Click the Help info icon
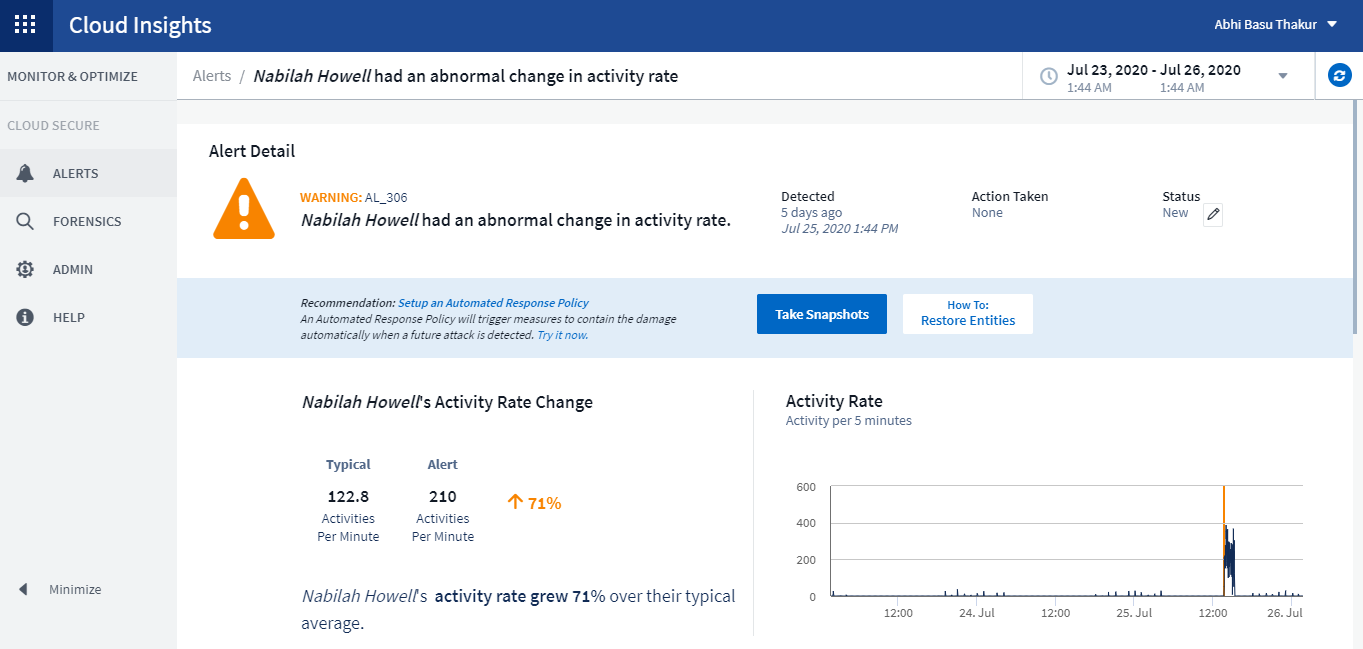 26,317
